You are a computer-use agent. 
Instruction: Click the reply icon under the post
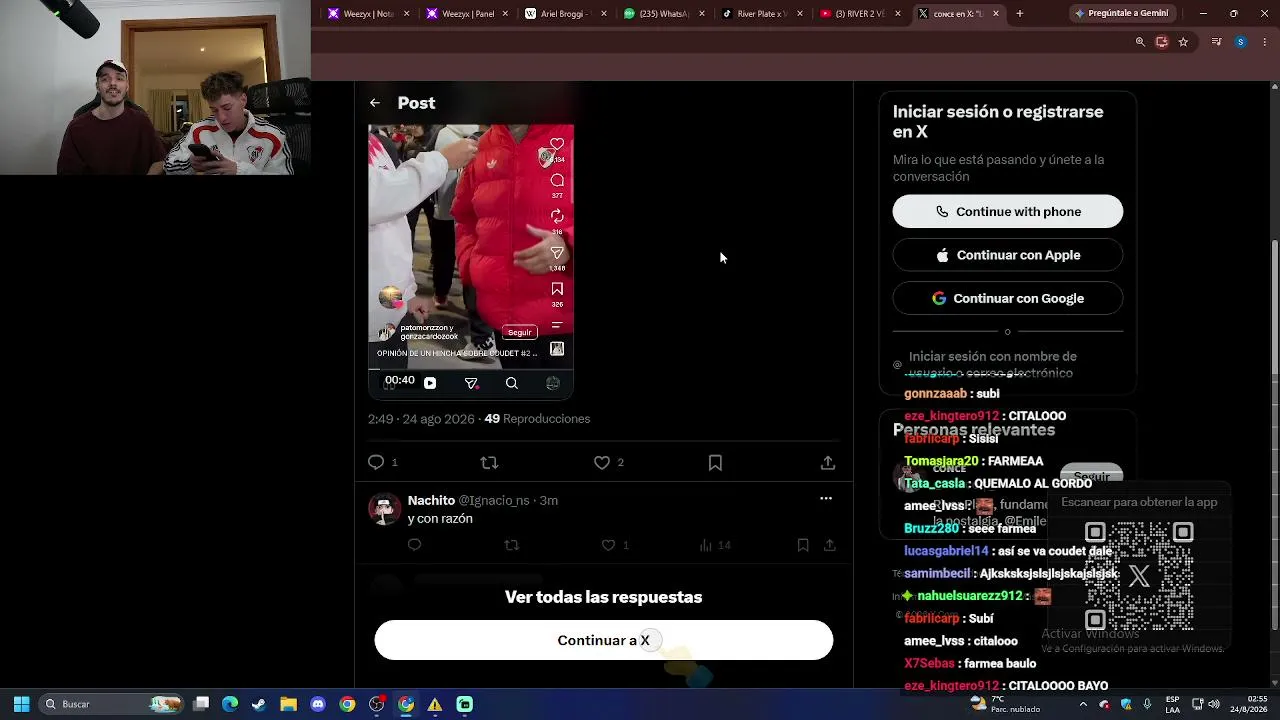pos(376,462)
